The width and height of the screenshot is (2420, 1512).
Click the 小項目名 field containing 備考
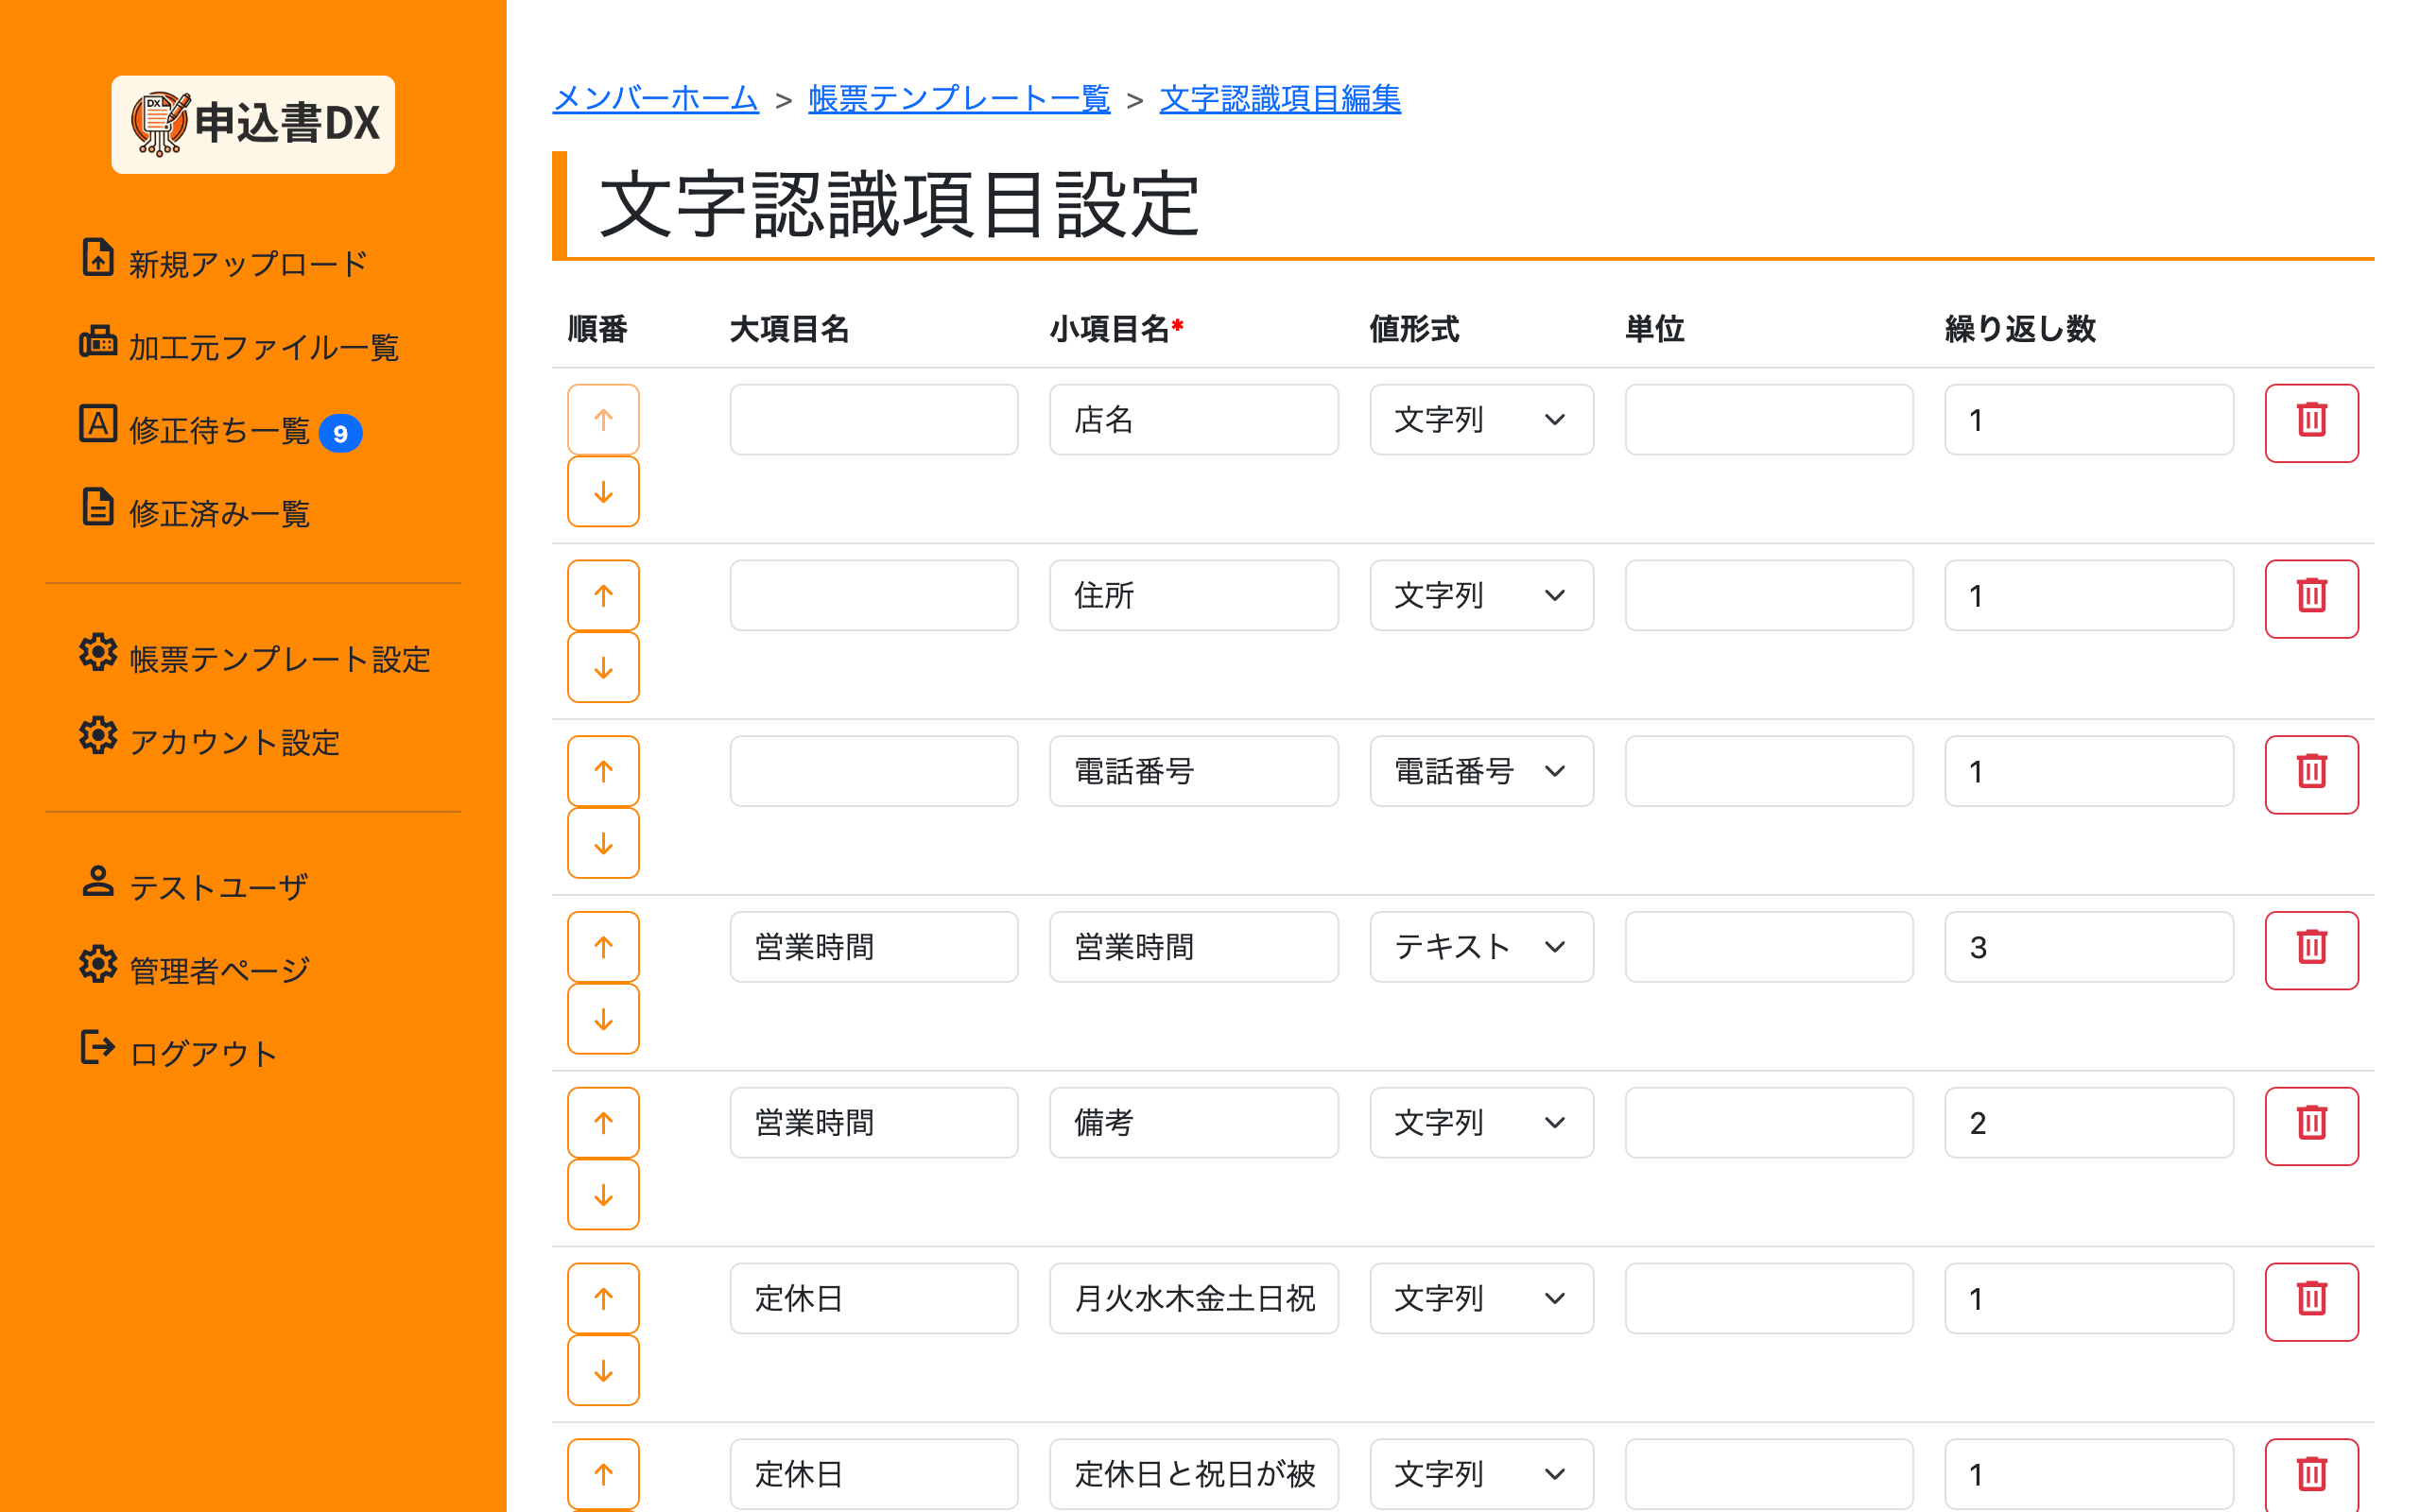[x=1194, y=1123]
